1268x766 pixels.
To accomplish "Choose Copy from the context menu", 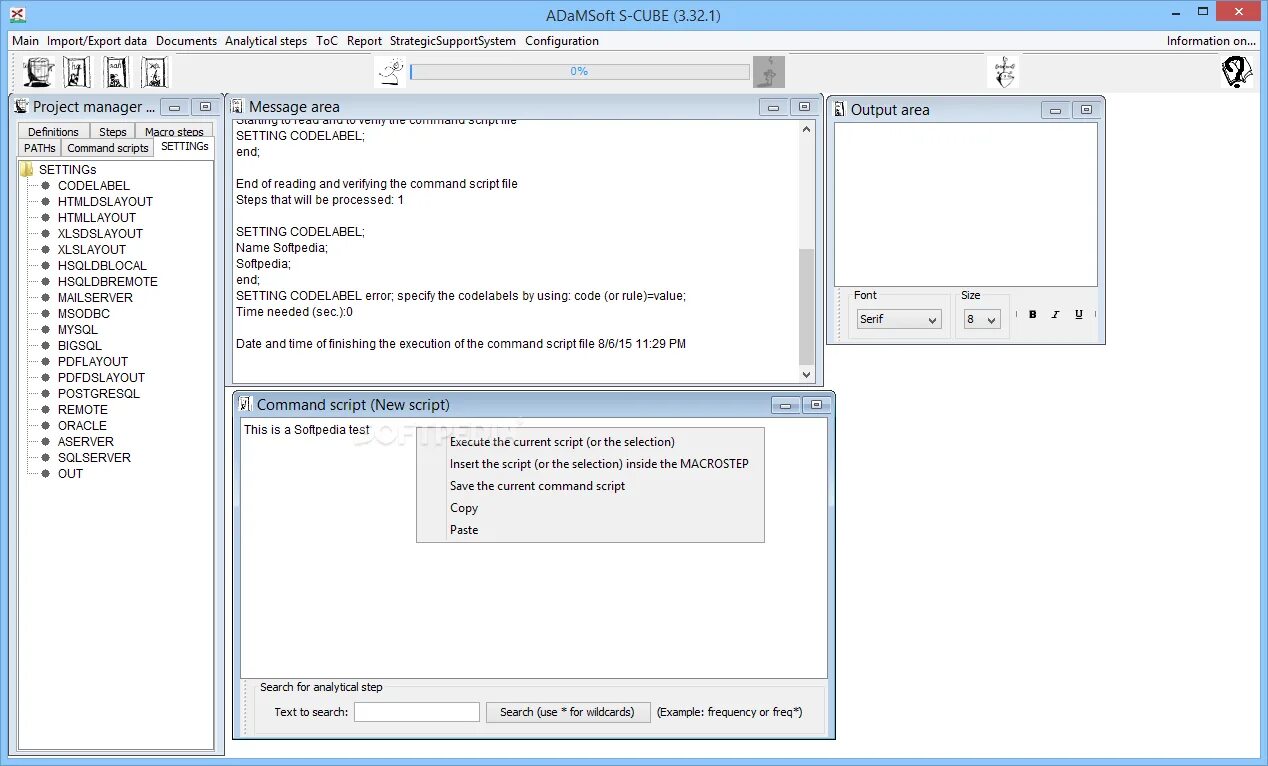I will point(590,508).
